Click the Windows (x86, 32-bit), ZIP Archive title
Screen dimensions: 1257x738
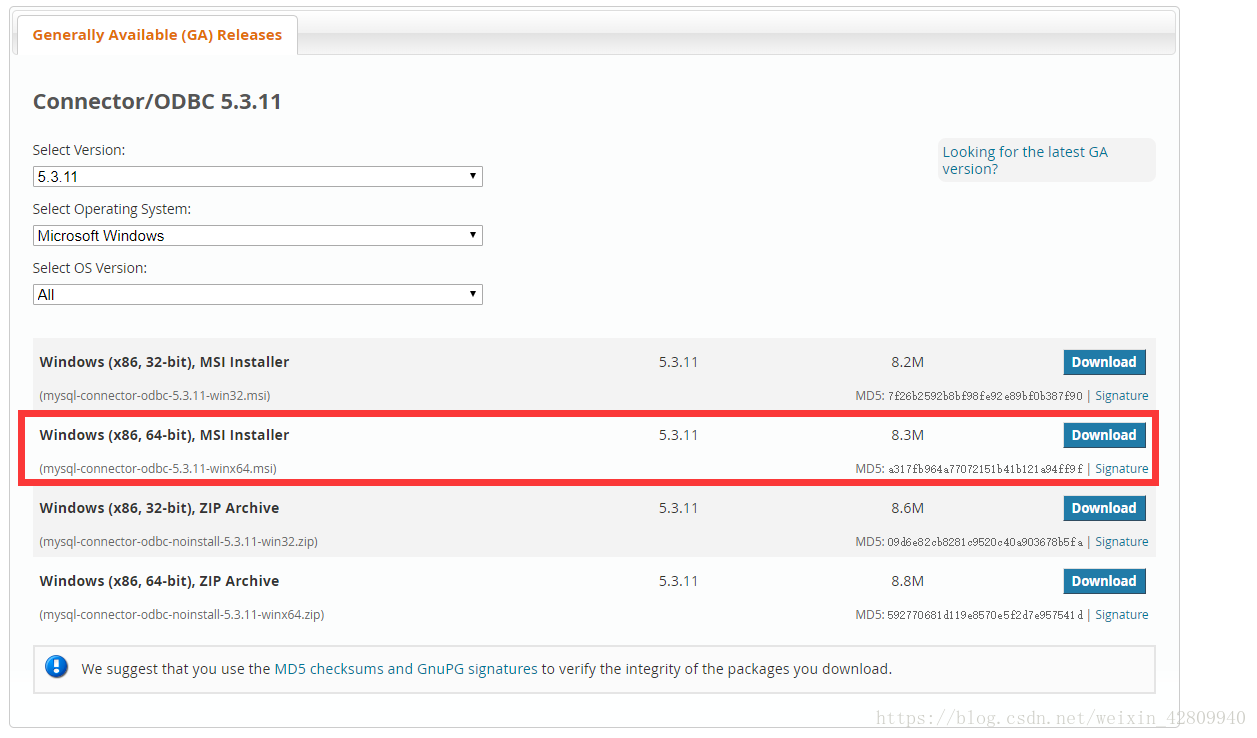coord(159,508)
